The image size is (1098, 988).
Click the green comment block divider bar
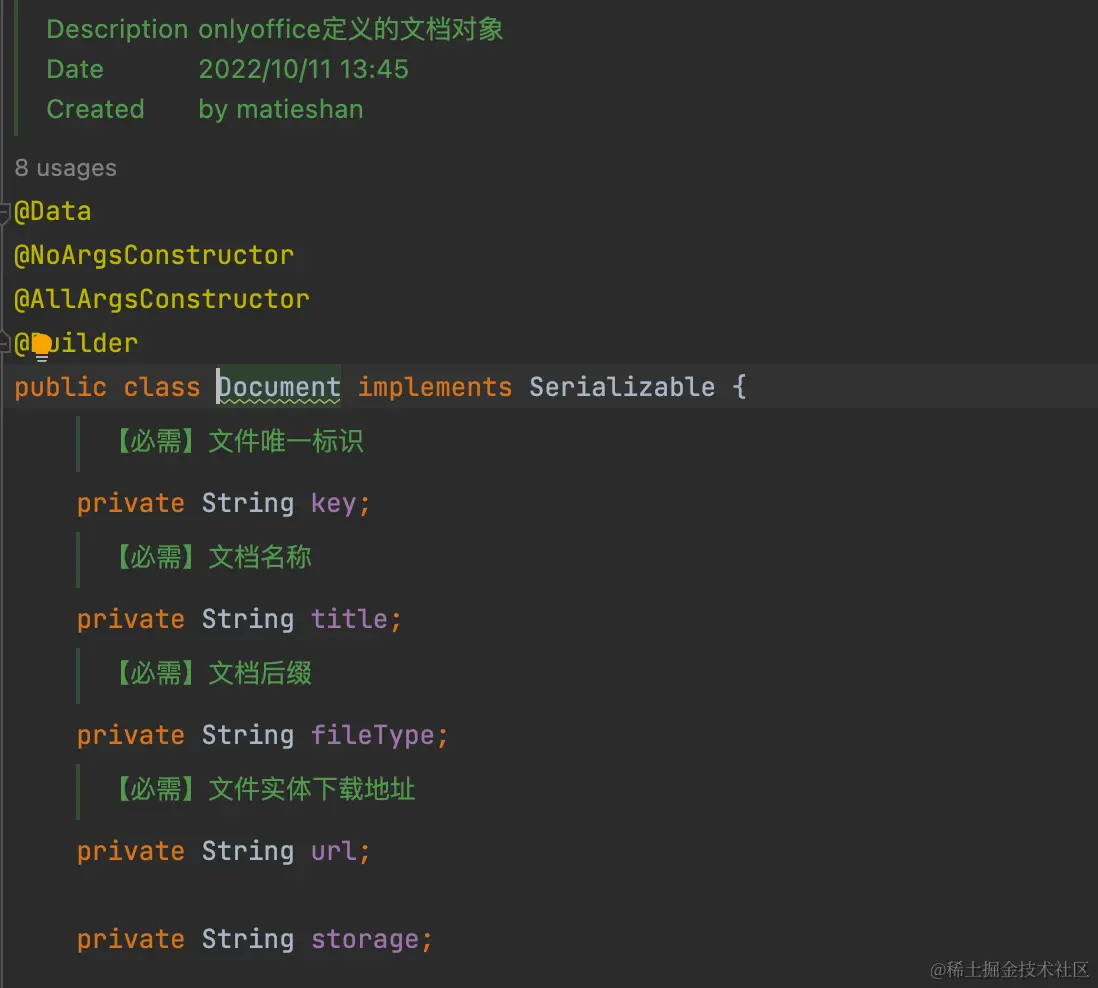(x=18, y=68)
